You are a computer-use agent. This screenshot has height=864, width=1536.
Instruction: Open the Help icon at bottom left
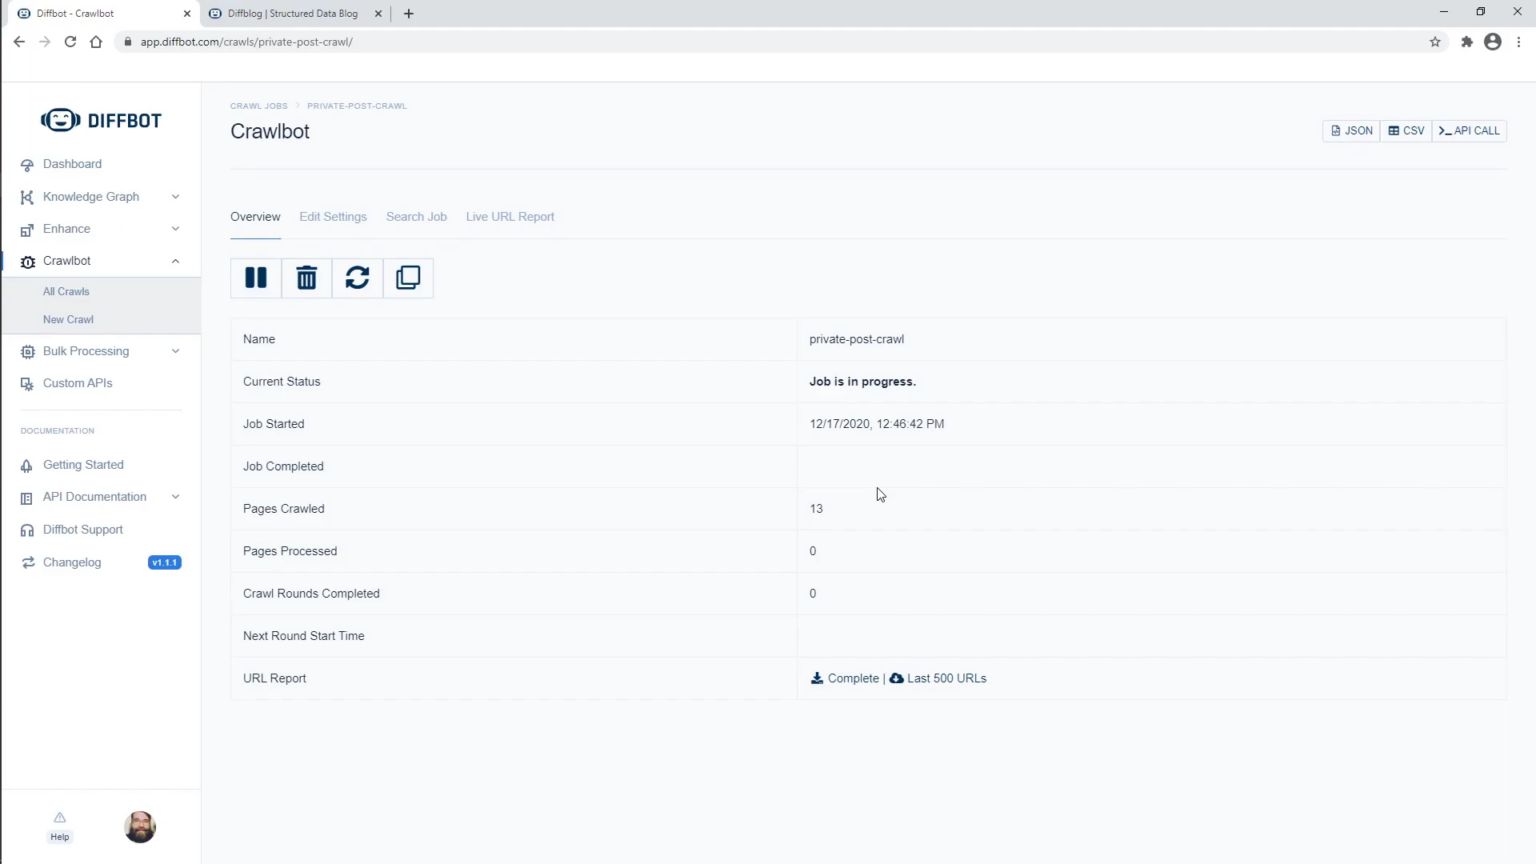coord(60,826)
